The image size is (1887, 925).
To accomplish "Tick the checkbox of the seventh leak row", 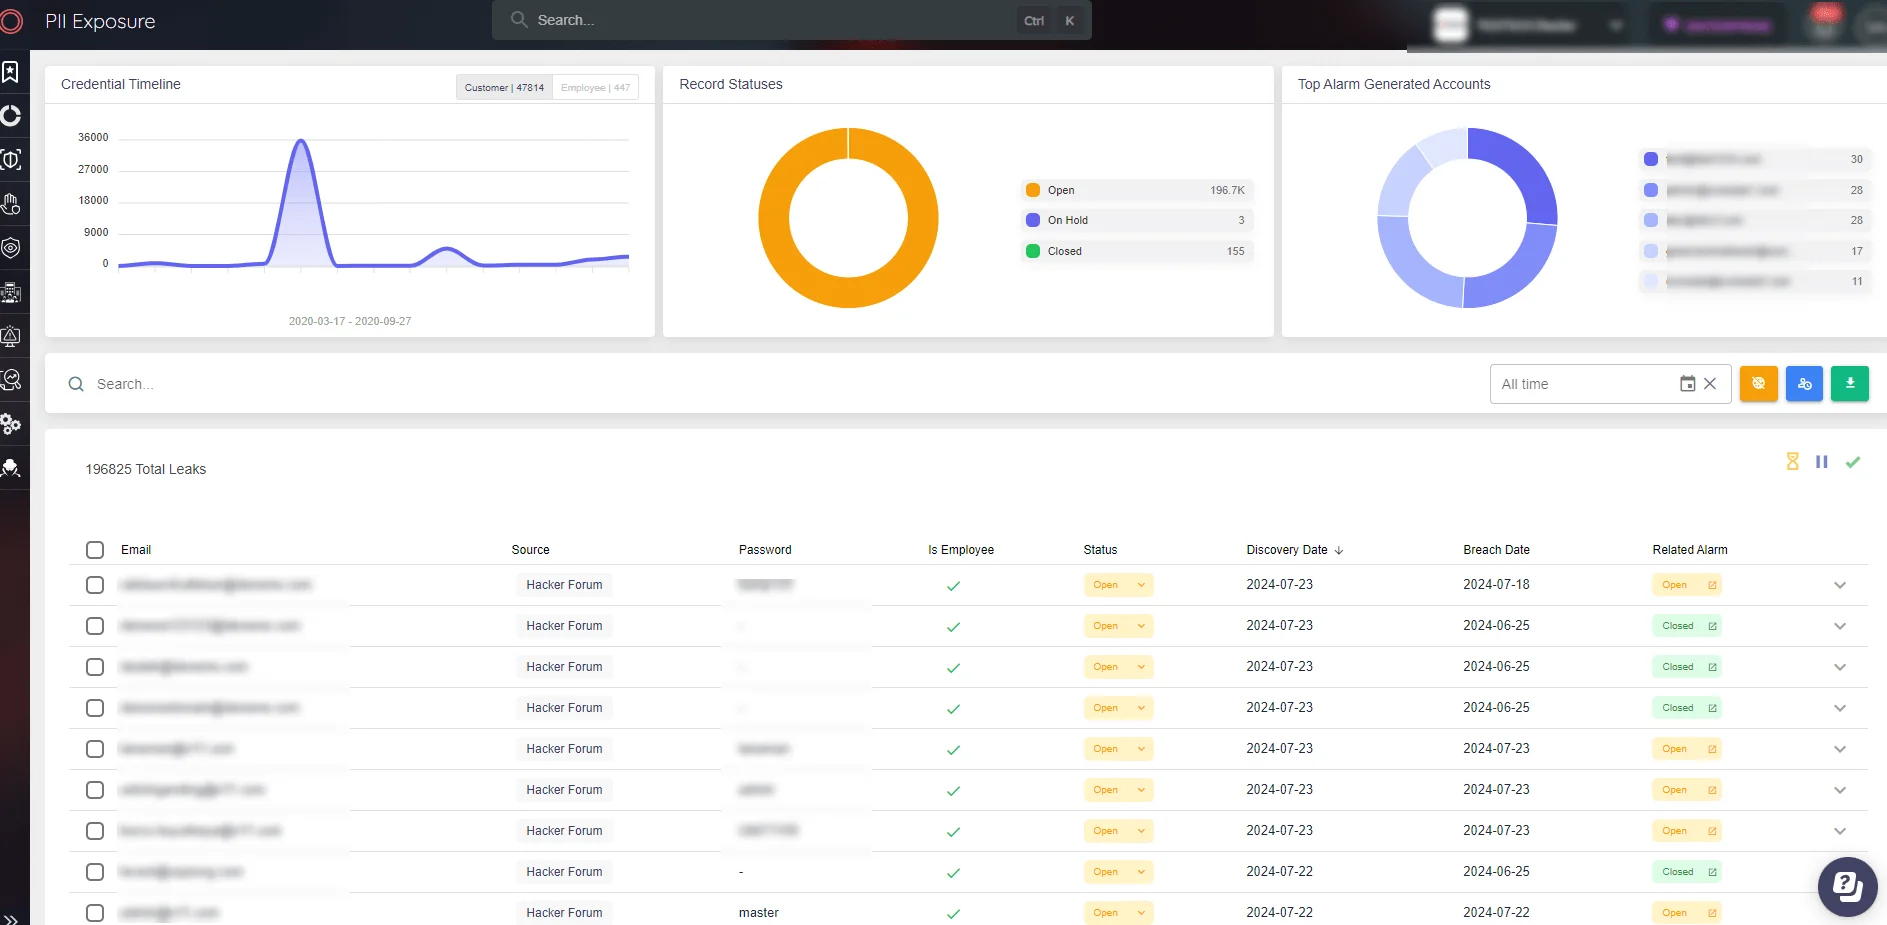I will pos(95,831).
